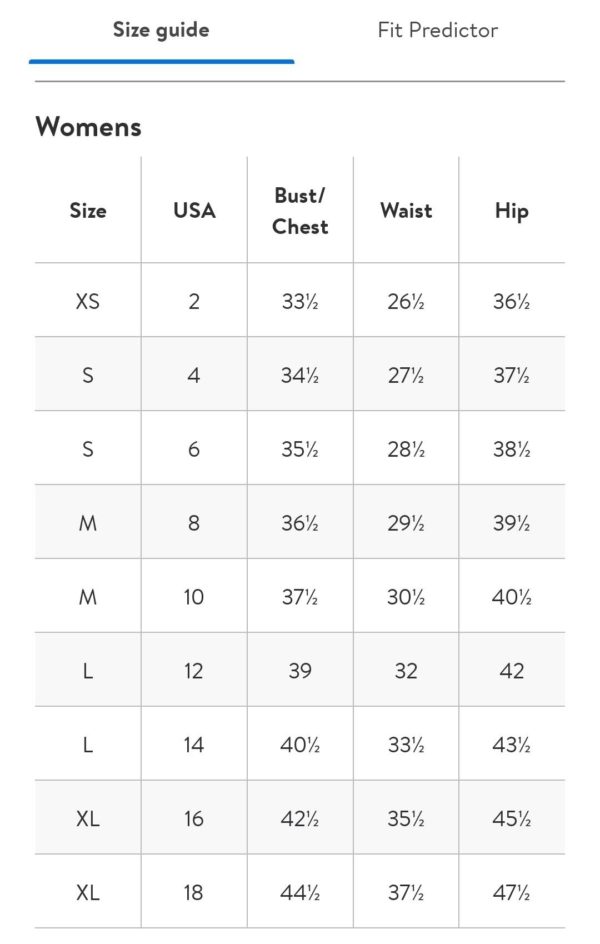The width and height of the screenshot is (600, 944).
Task: Select the 36½ bust value for size 8
Action: [x=300, y=523]
